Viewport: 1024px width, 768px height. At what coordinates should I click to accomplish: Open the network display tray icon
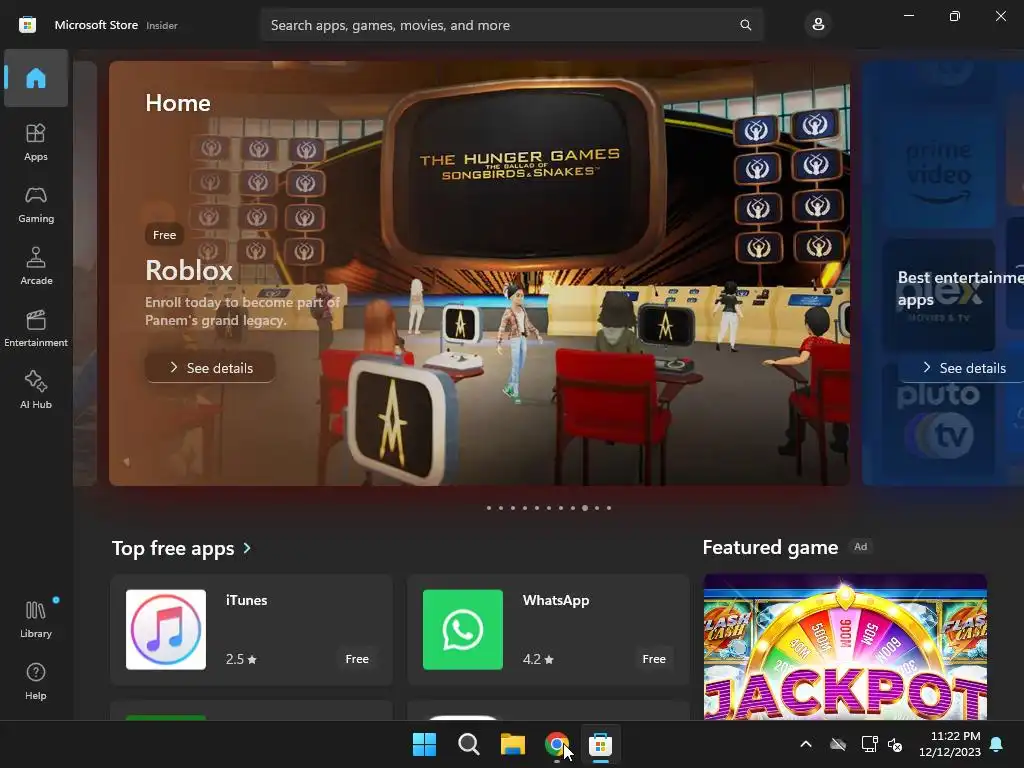pos(869,744)
